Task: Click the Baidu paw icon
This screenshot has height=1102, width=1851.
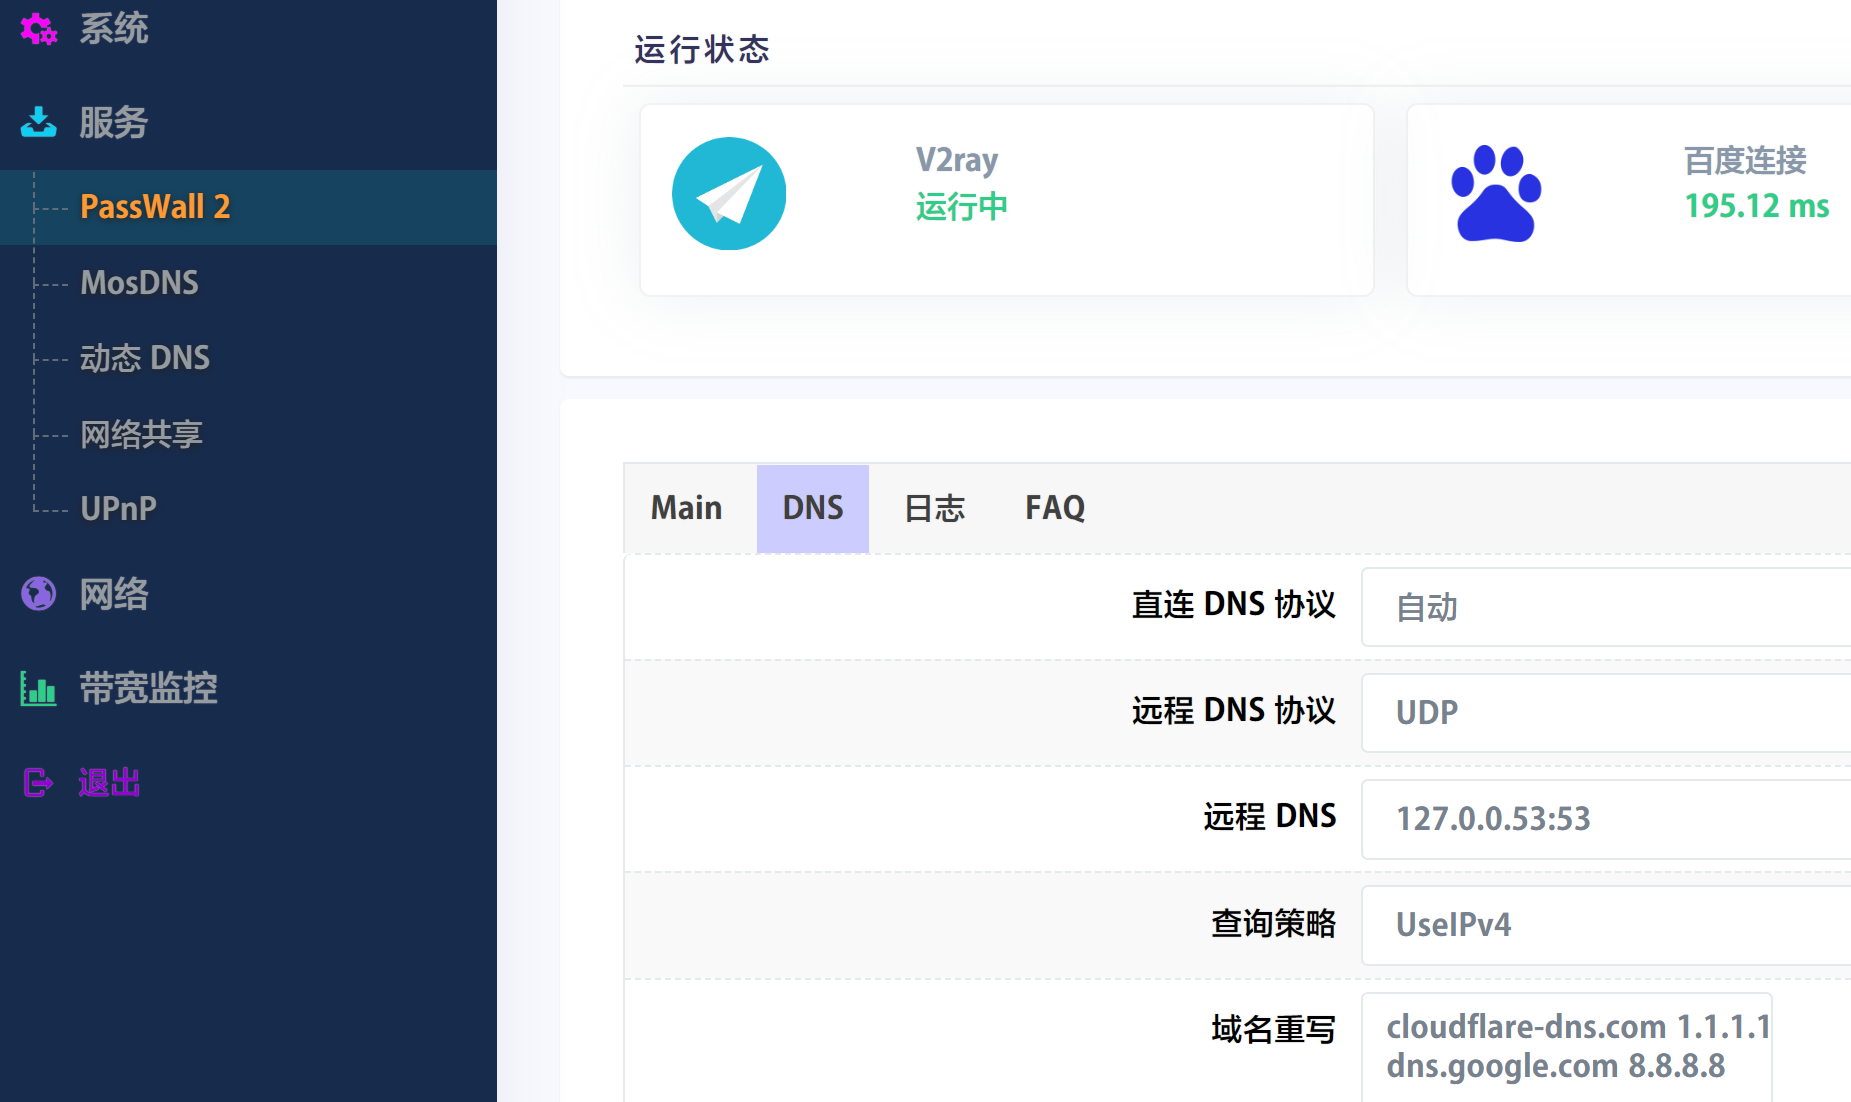Action: (1496, 194)
